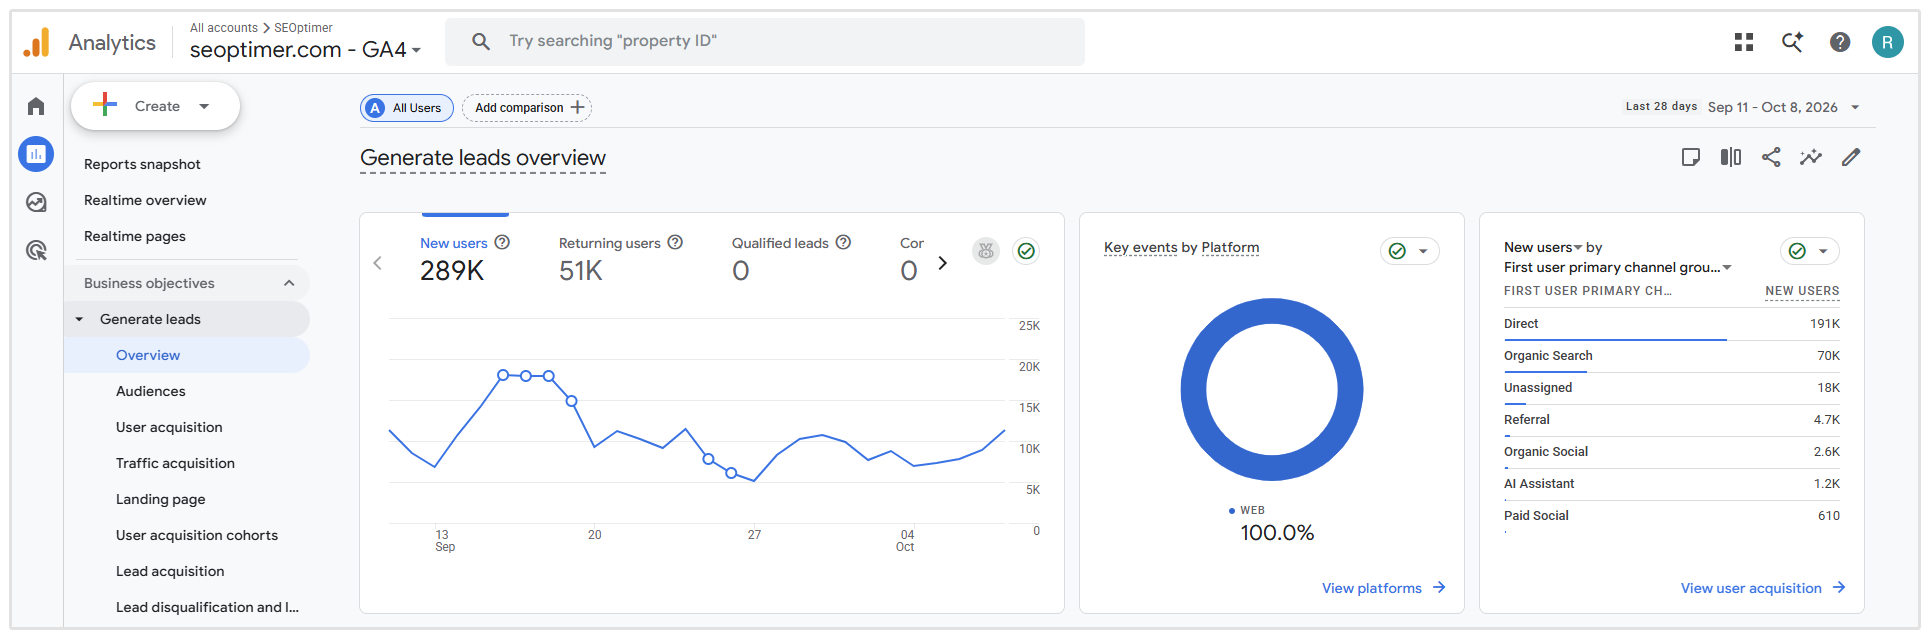The image size is (1930, 640).
Task: Customize report with pencil icon
Action: point(1851,157)
